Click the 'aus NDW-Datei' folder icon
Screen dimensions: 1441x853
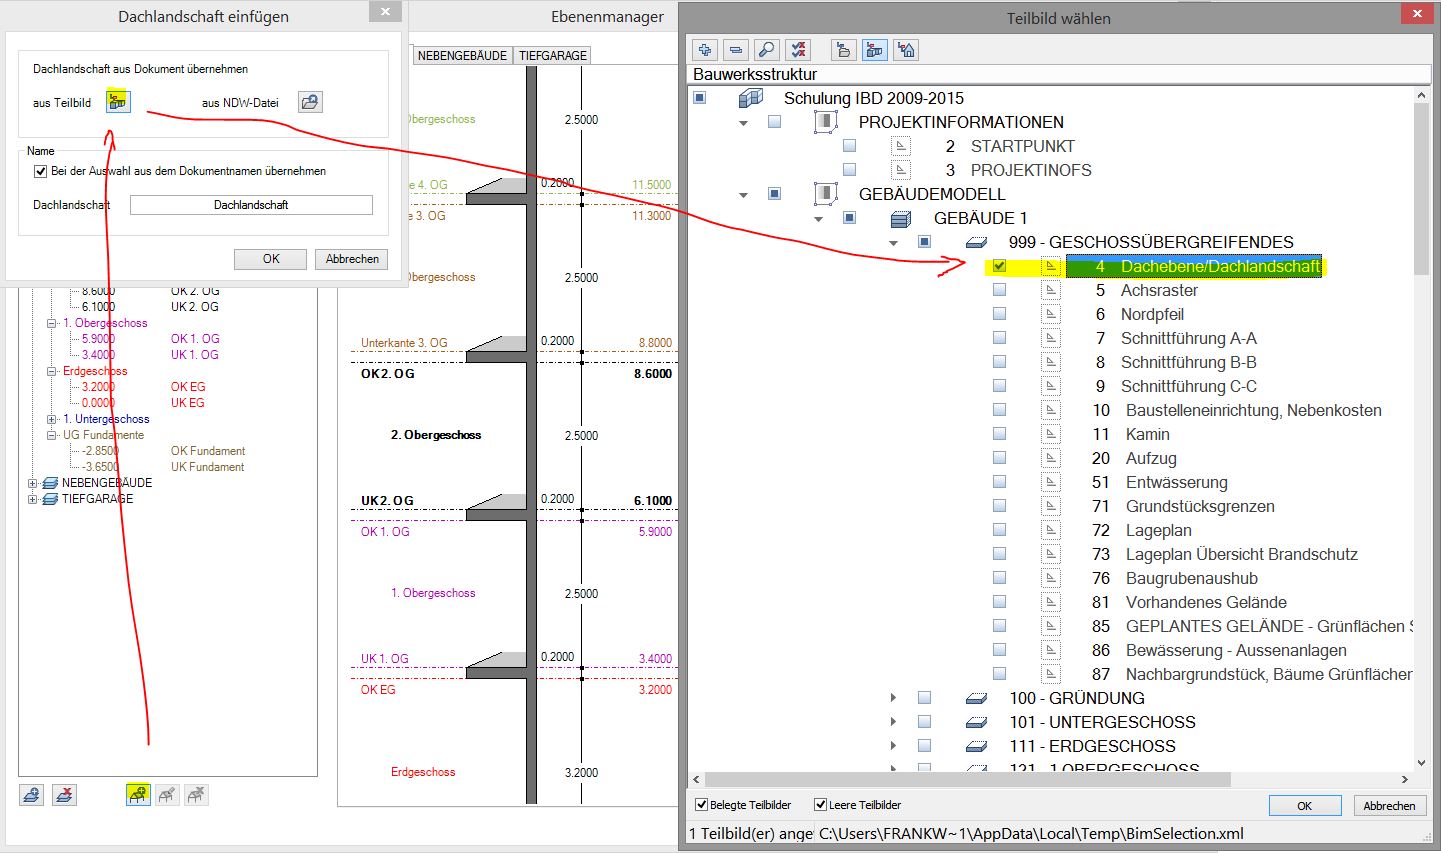(310, 102)
